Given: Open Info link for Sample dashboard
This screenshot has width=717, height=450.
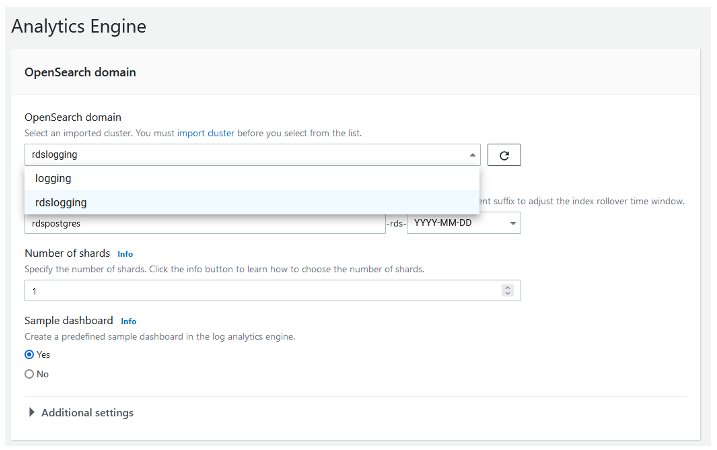Looking at the screenshot, I should [x=128, y=321].
